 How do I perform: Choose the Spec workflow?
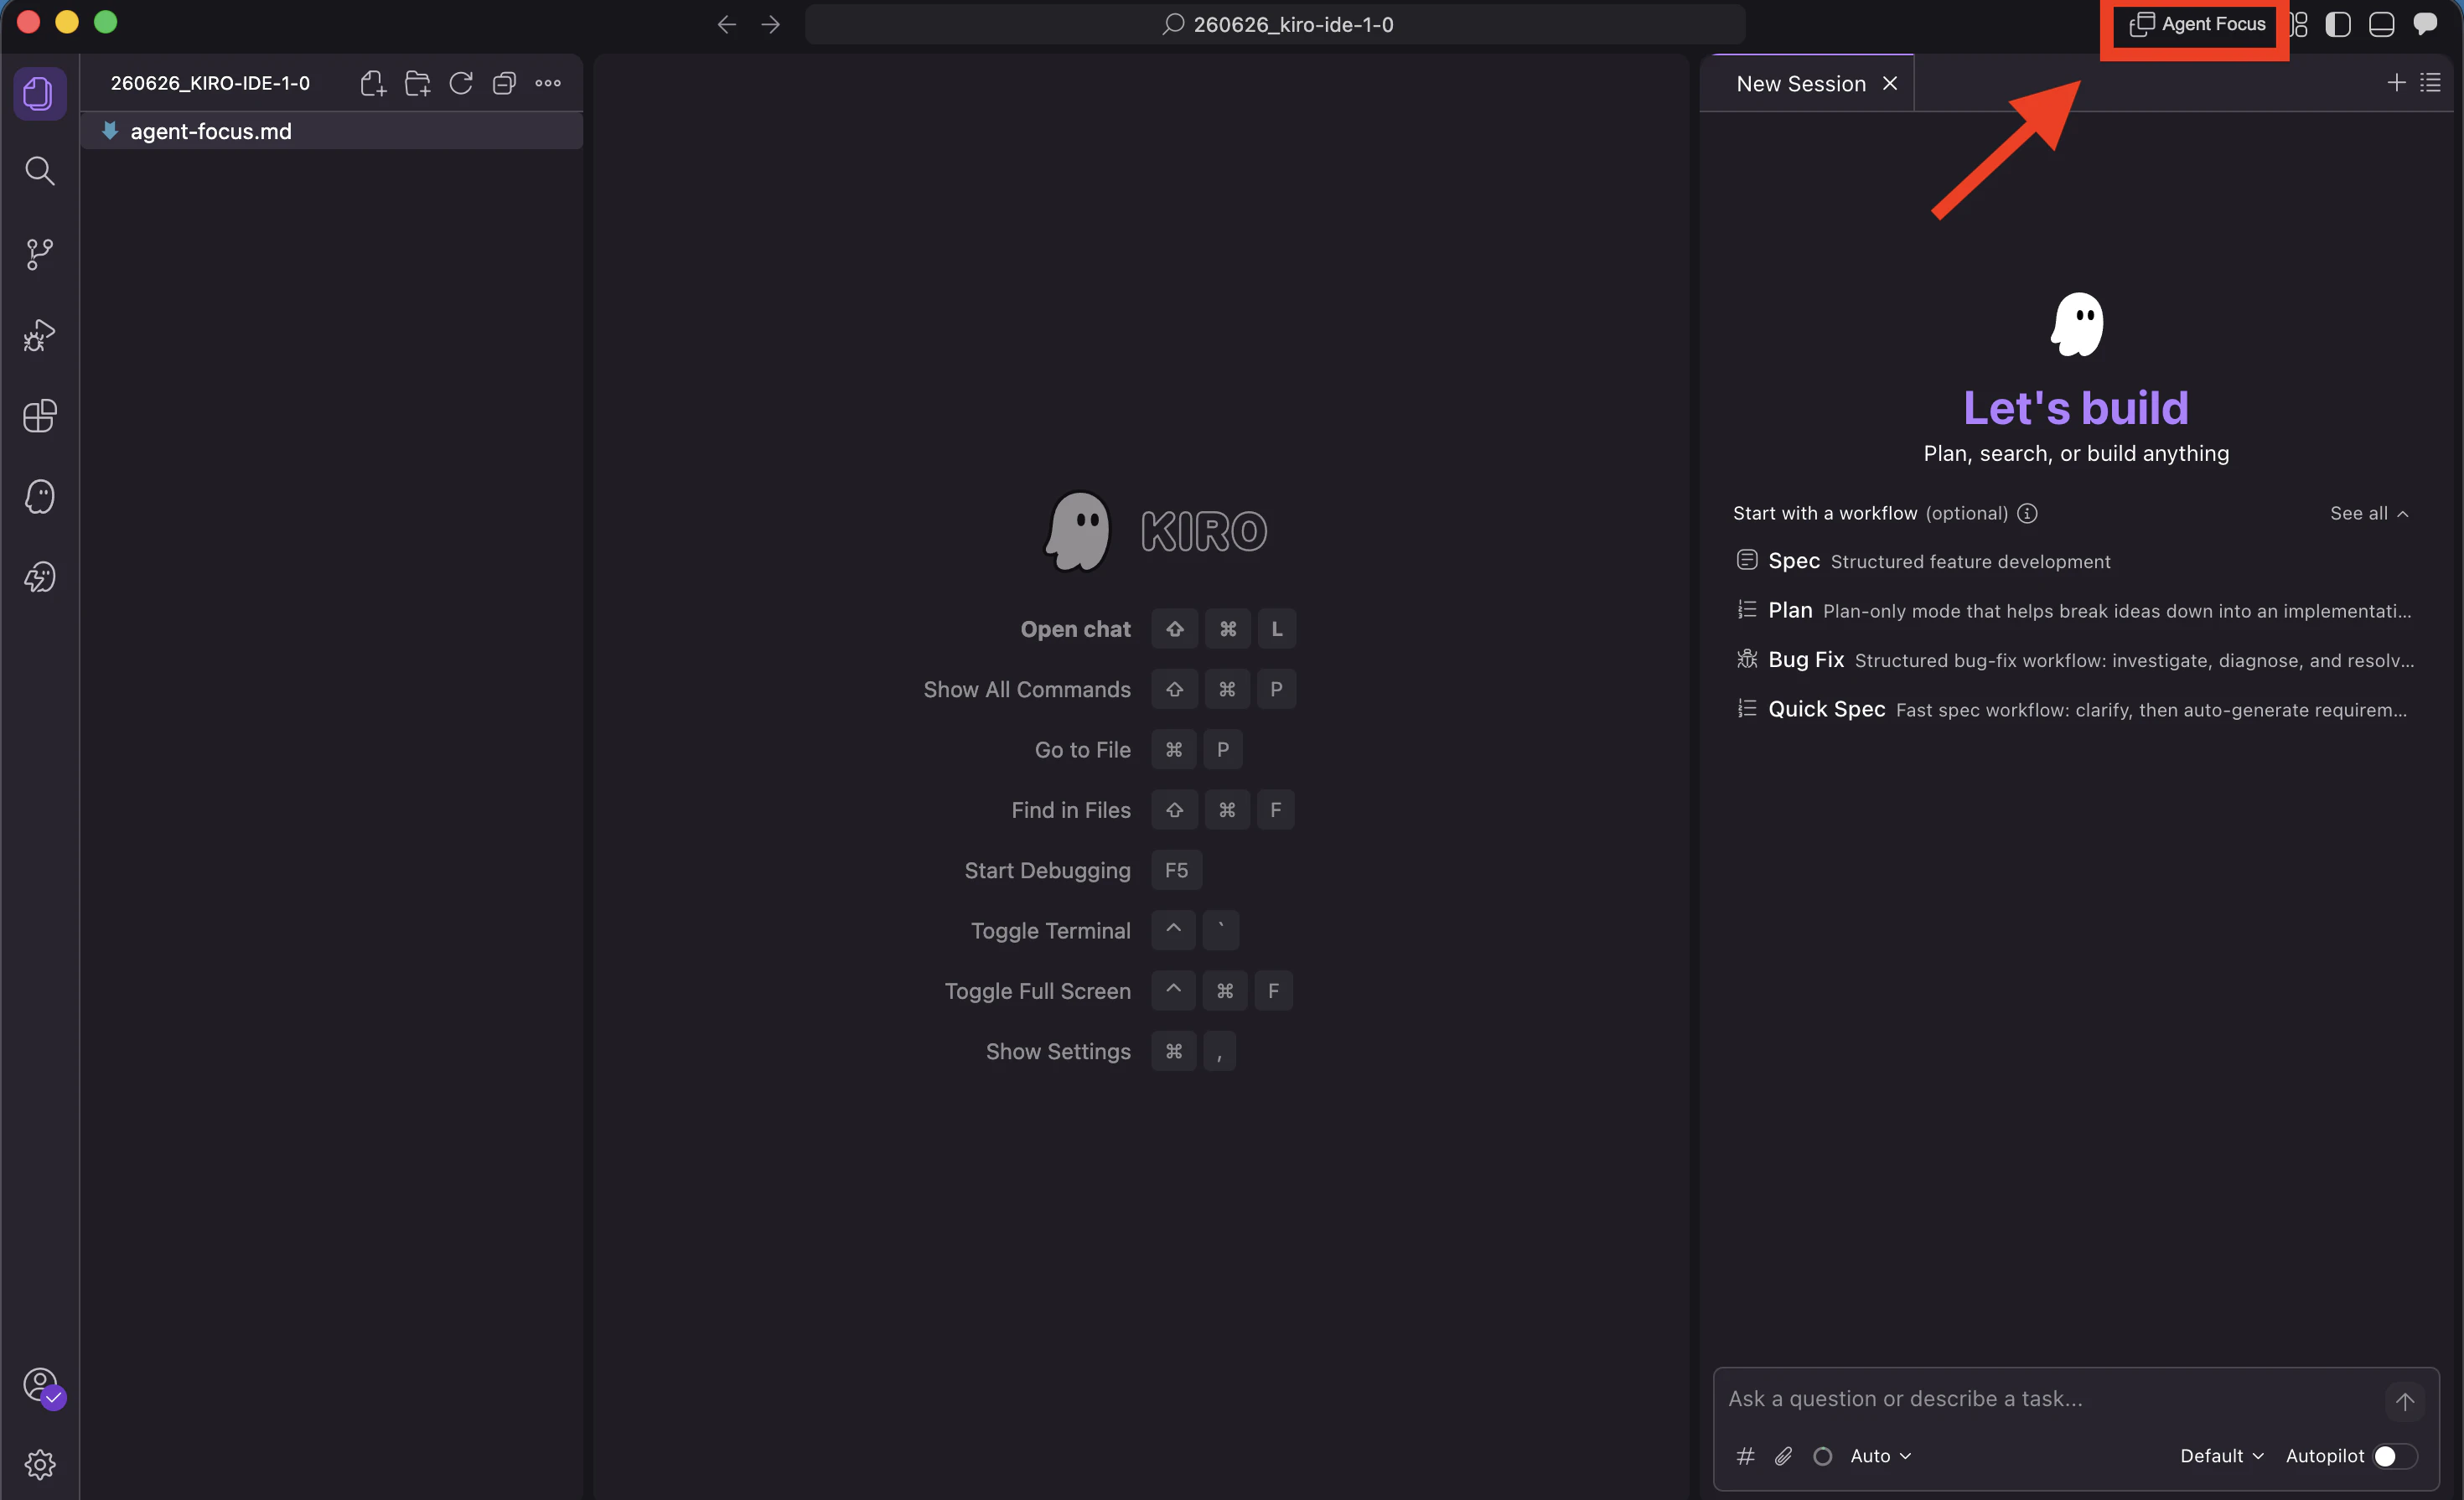(x=2075, y=561)
